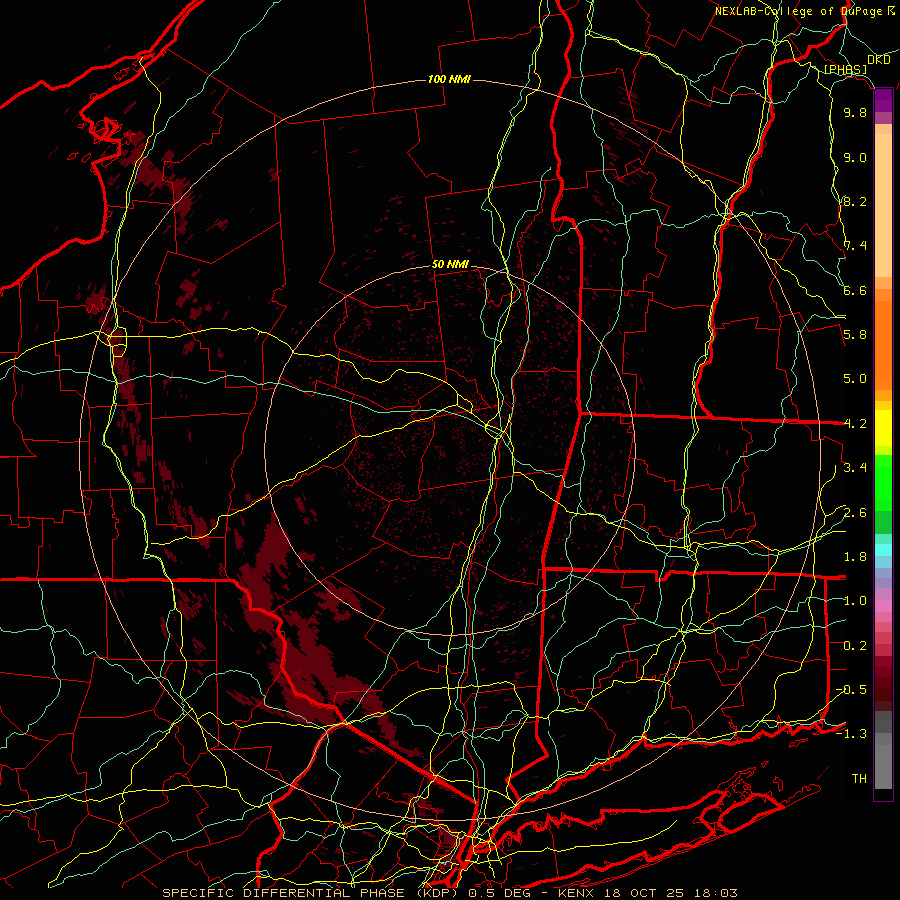Click the [PHAS] label above the color bar

click(845, 70)
